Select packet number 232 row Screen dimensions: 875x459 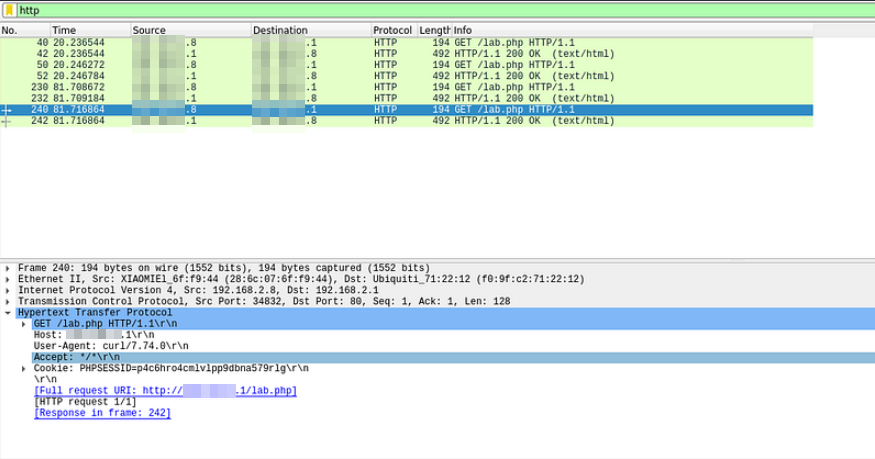[x=406, y=99]
